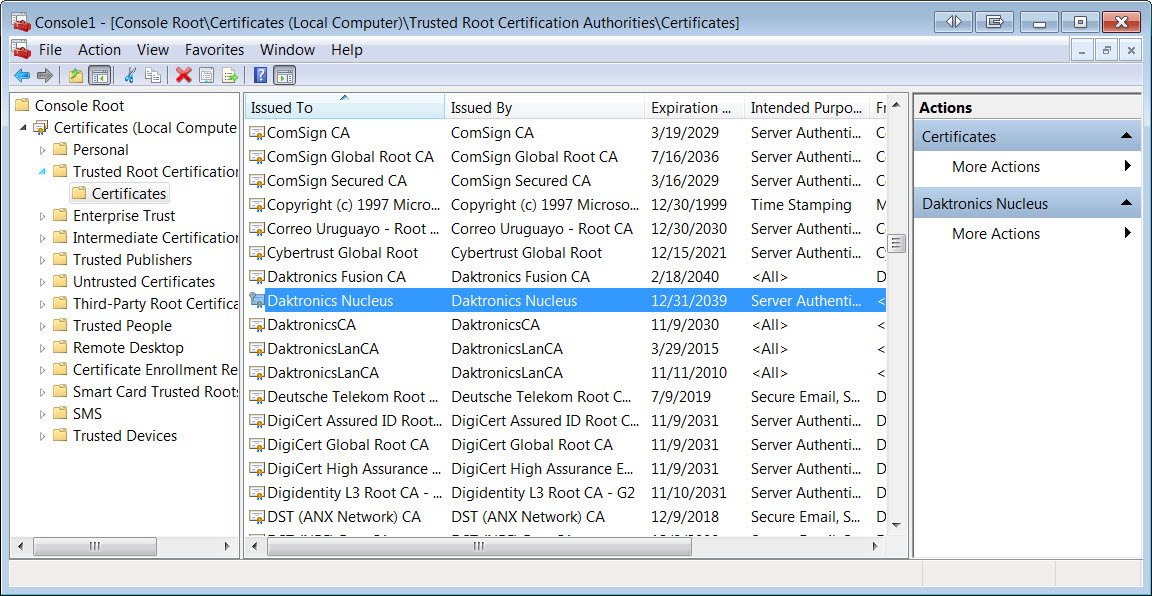Collapse Trusted Root Certification Authorities node
The image size is (1152, 596).
tap(42, 172)
